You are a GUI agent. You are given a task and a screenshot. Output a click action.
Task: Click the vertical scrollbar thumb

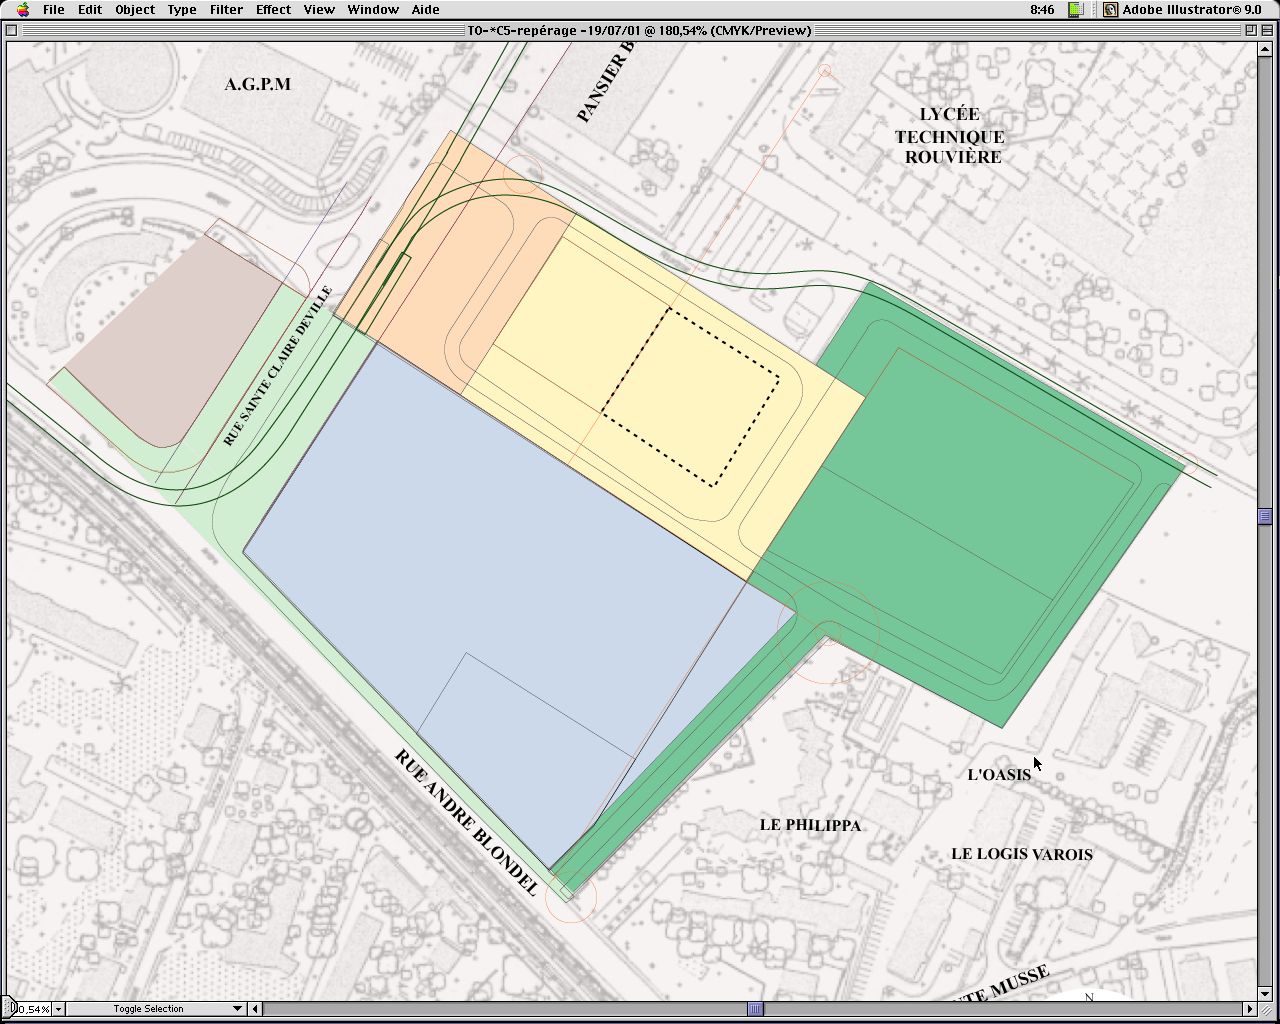click(x=1265, y=517)
